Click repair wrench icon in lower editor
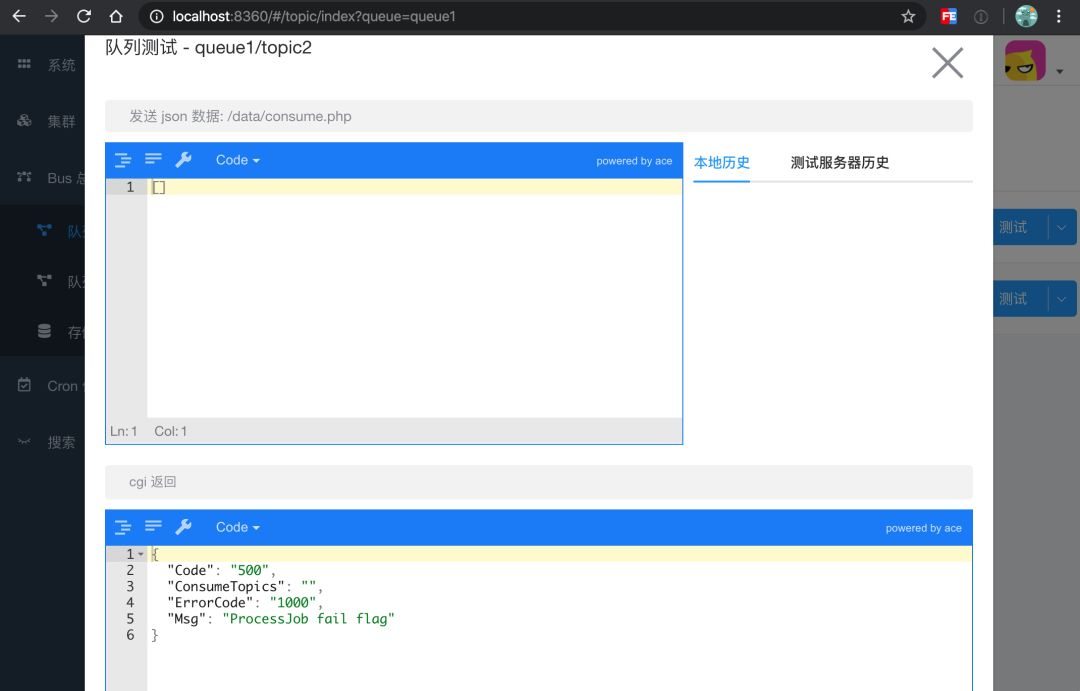The height and width of the screenshot is (691, 1080). coord(183,527)
